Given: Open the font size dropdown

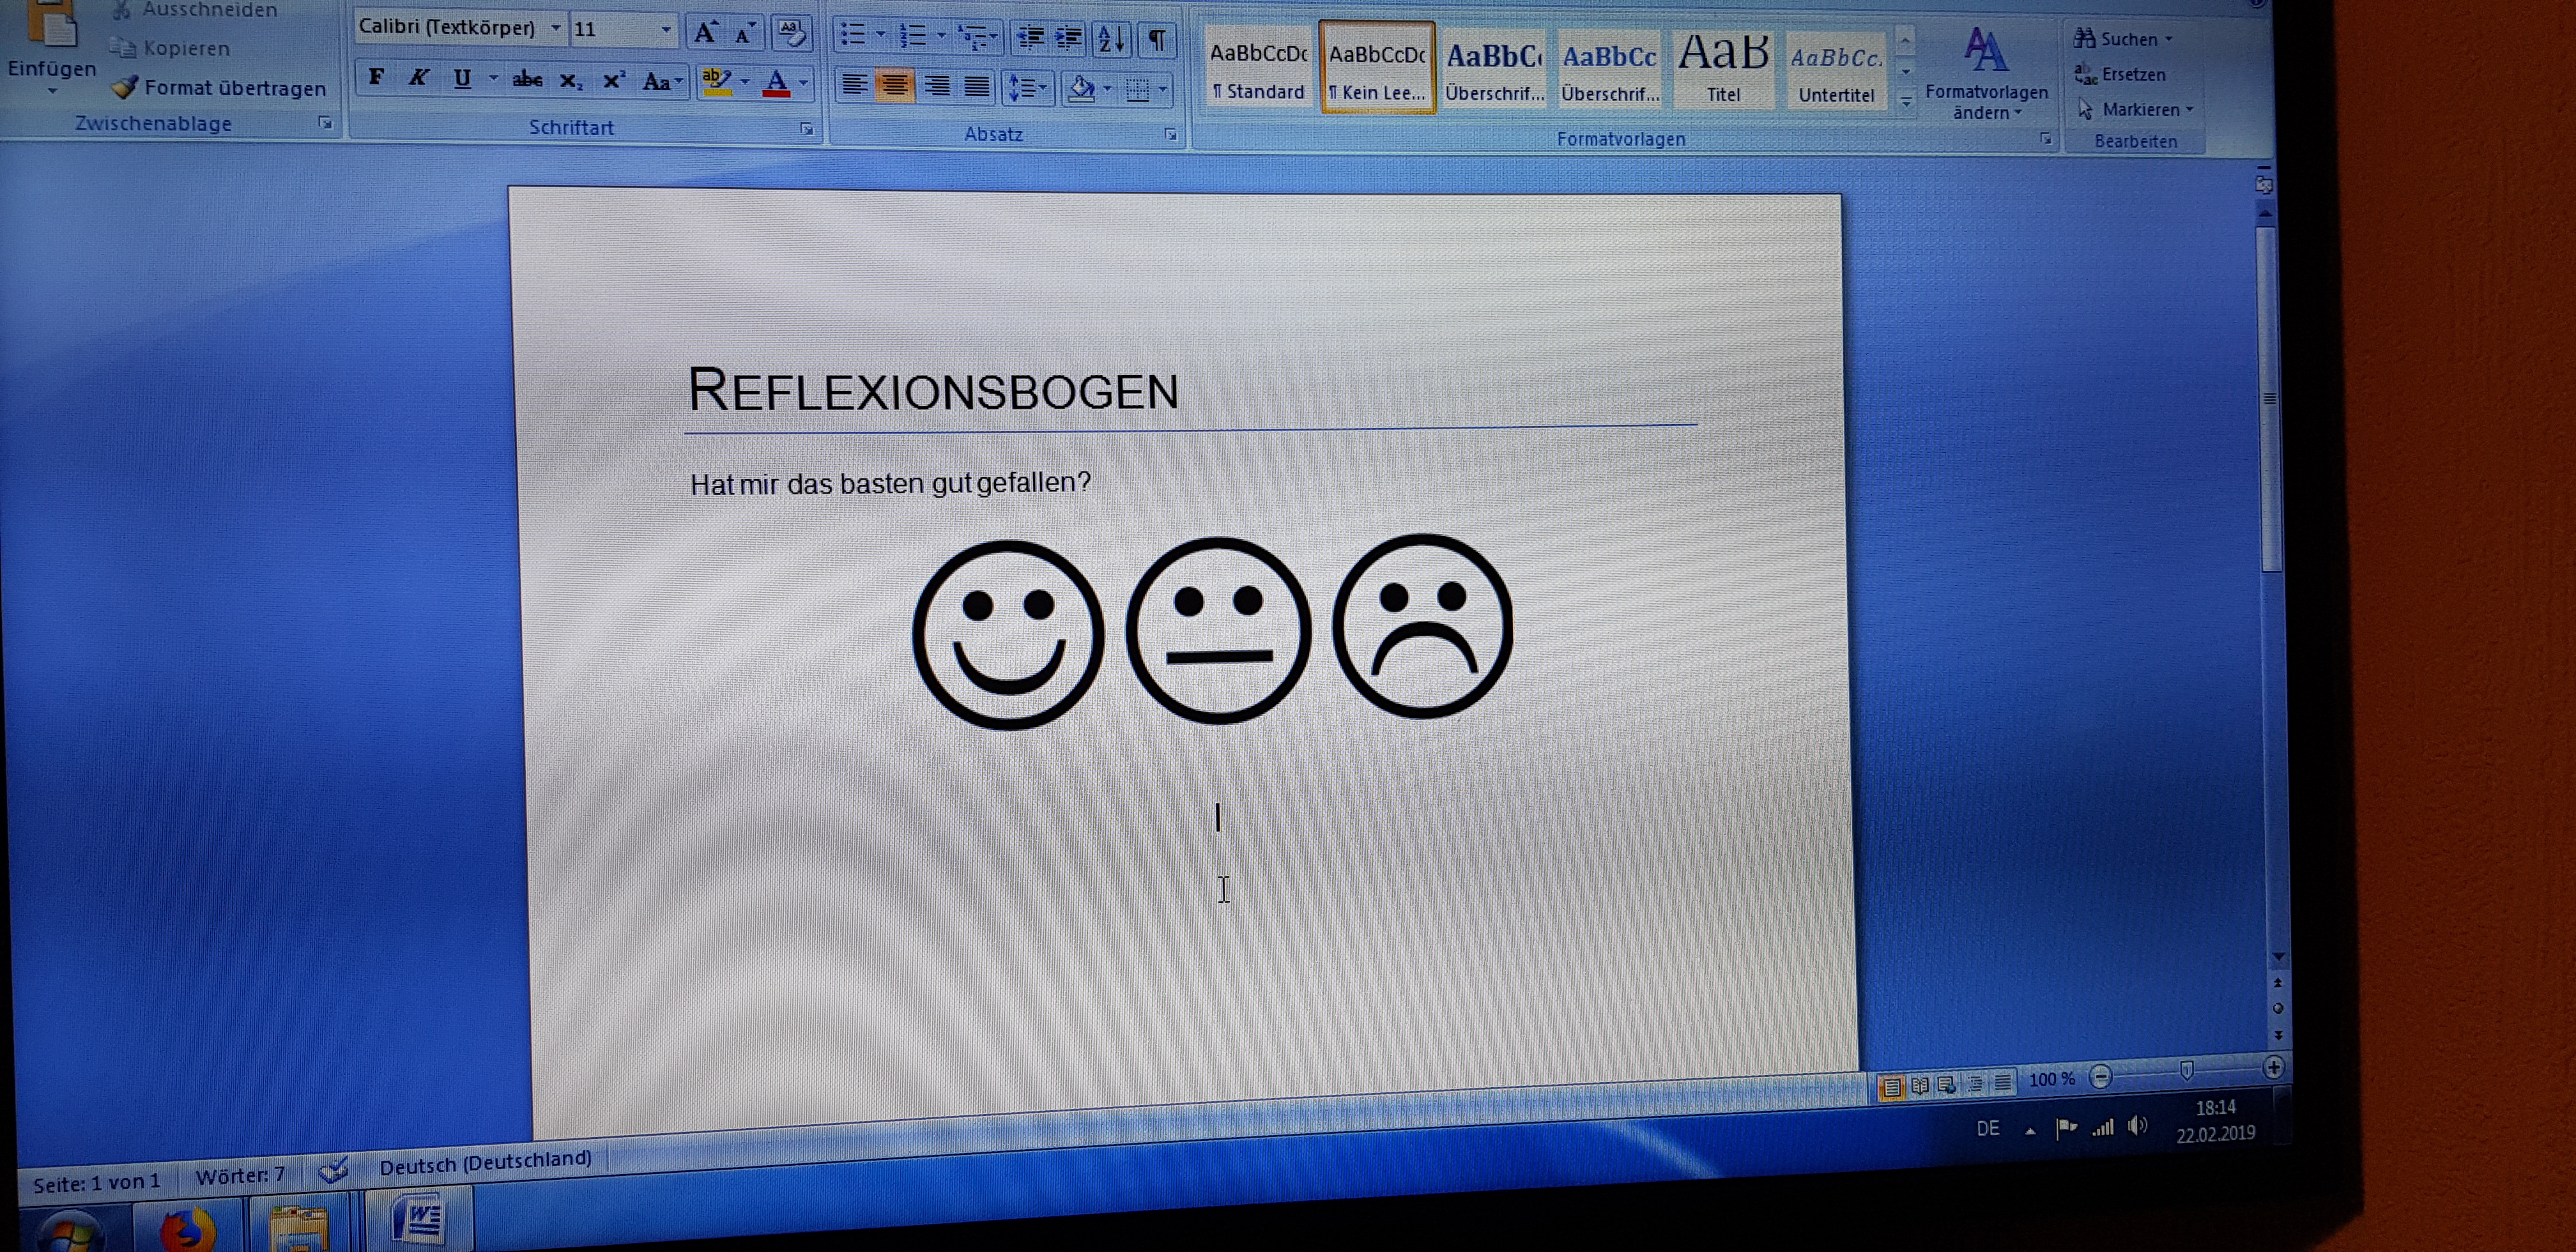Looking at the screenshot, I should tap(665, 30).
